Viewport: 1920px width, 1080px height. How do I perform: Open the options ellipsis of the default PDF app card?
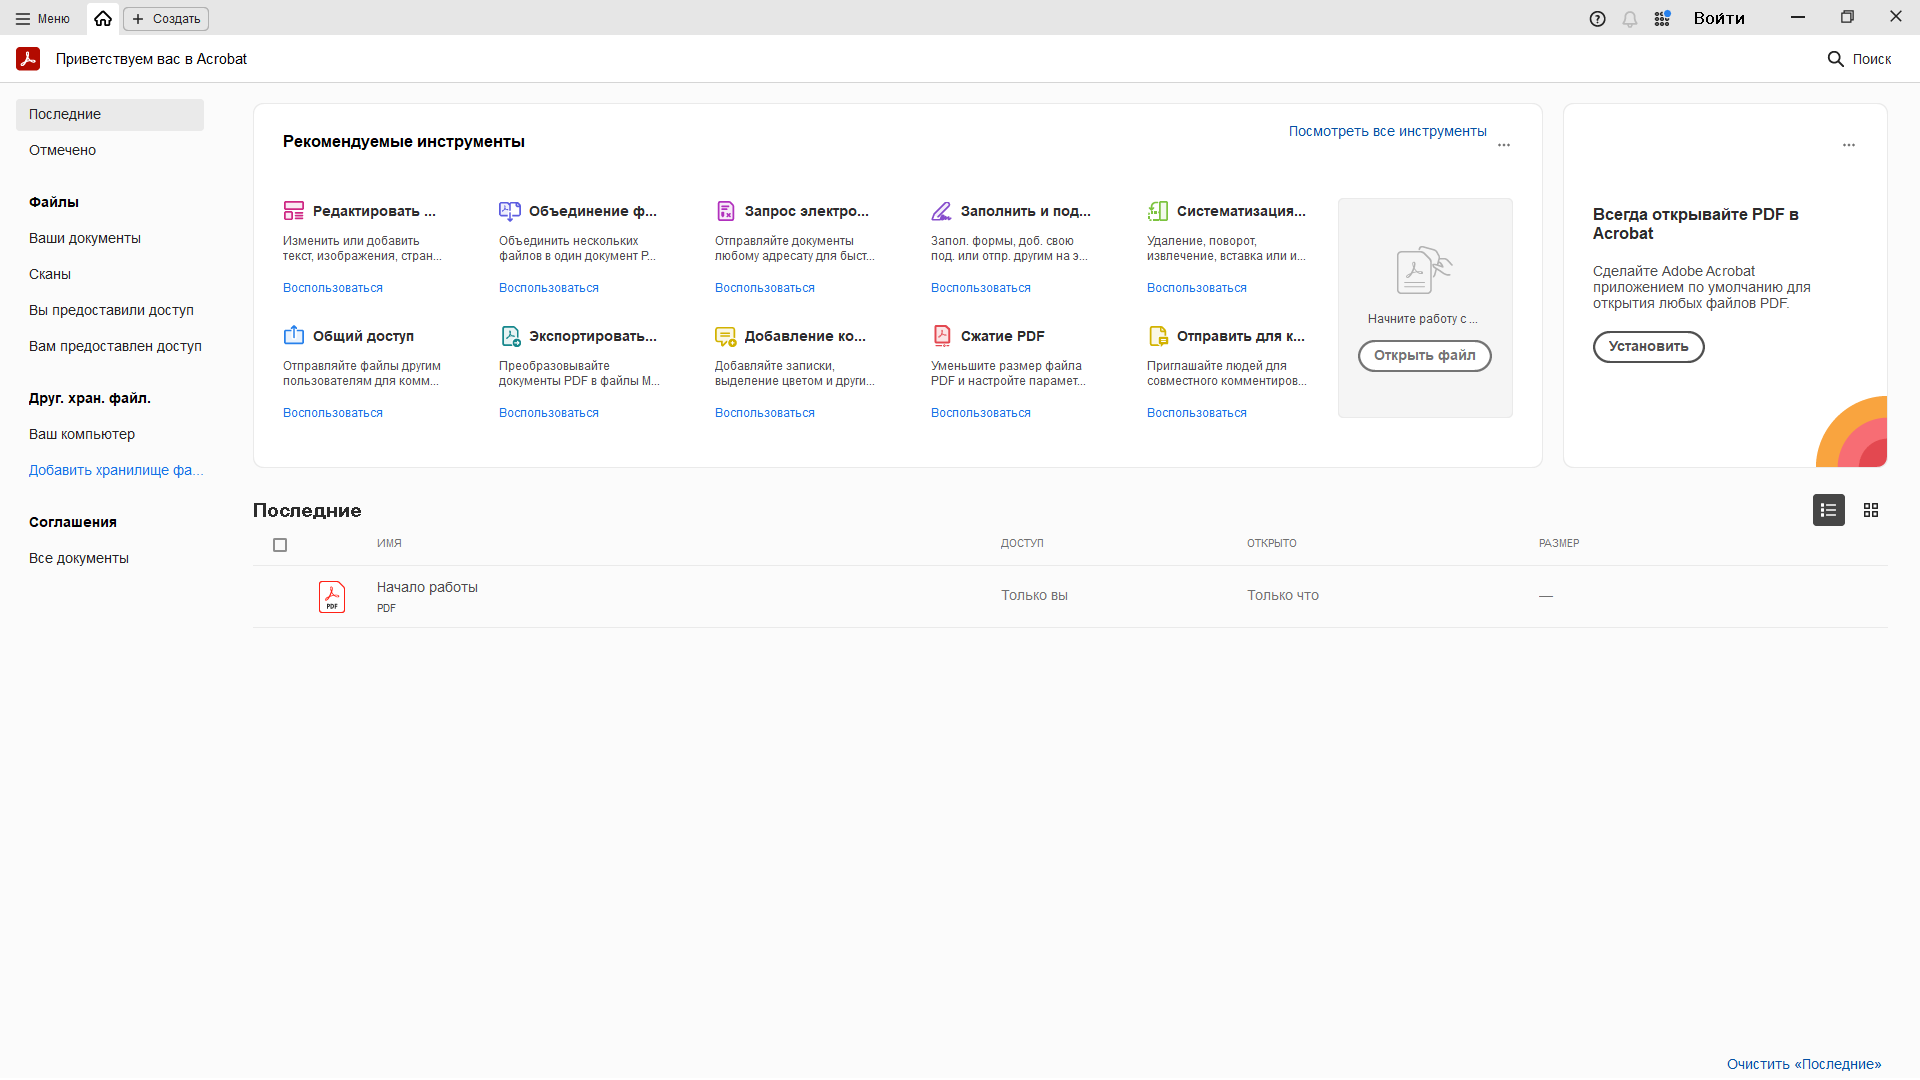point(1848,146)
